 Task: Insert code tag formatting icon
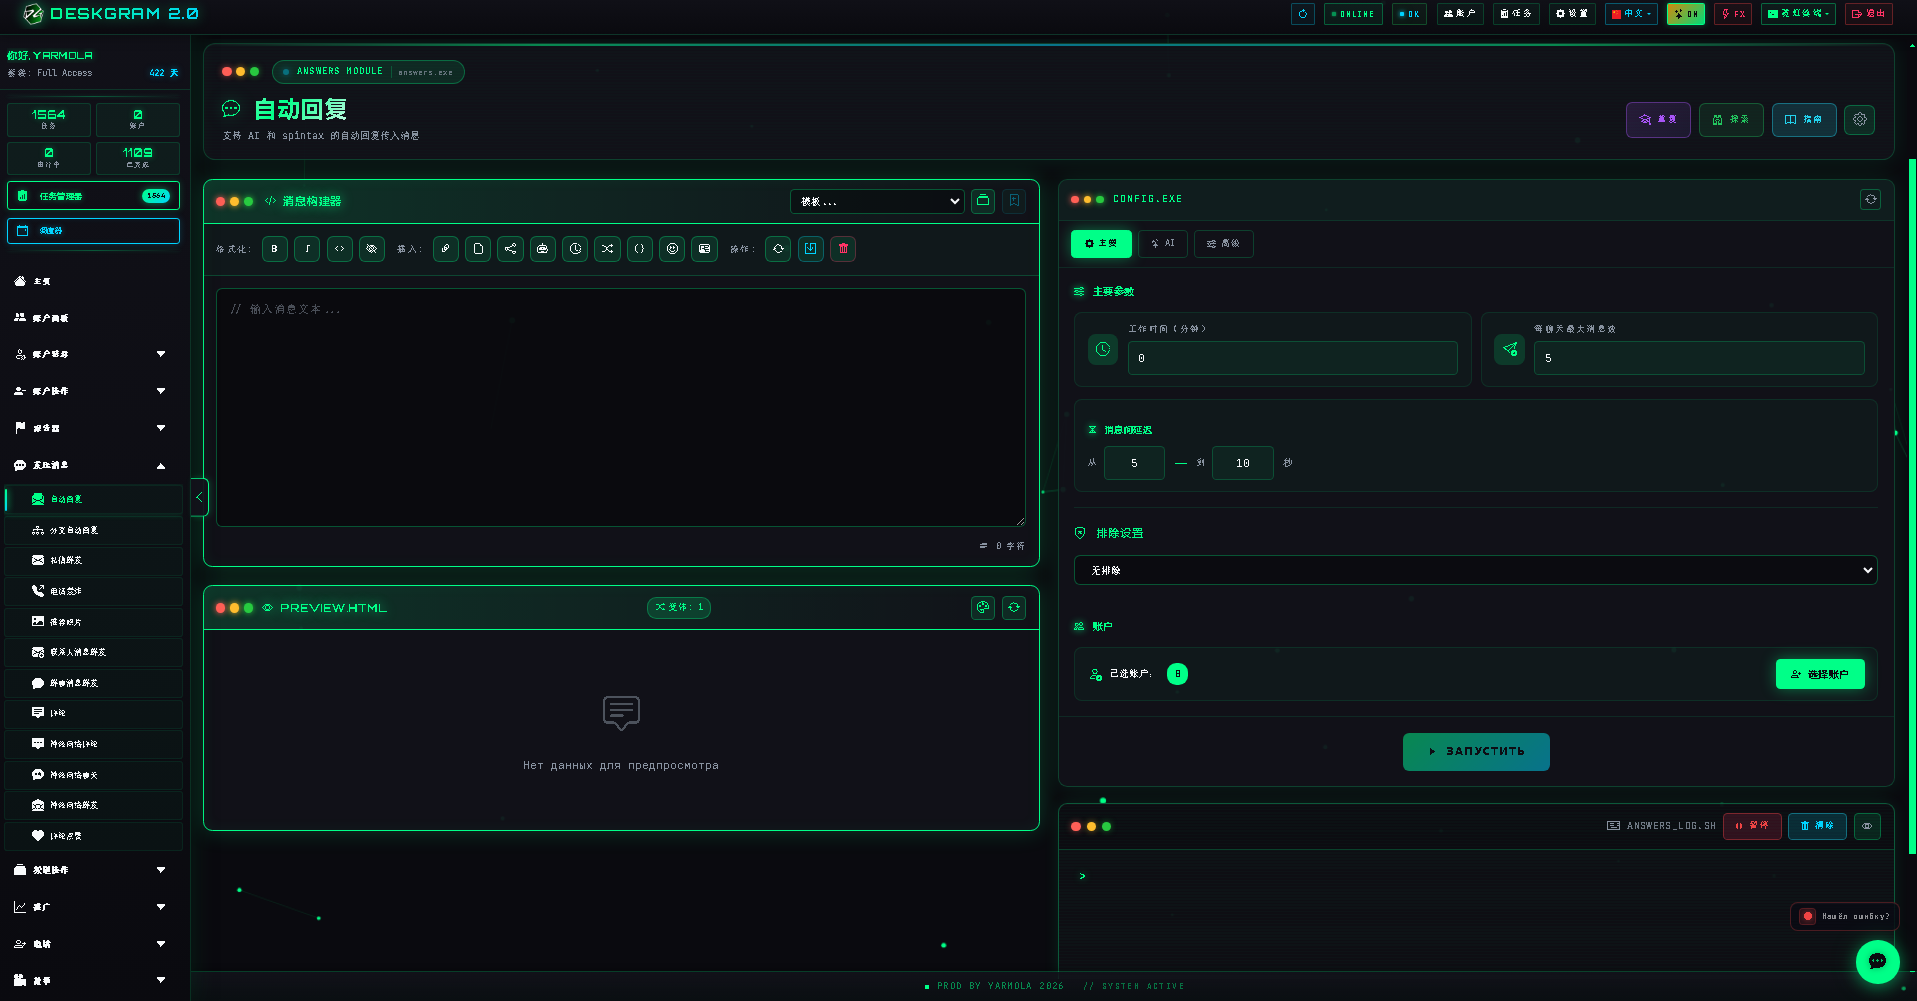click(x=340, y=249)
